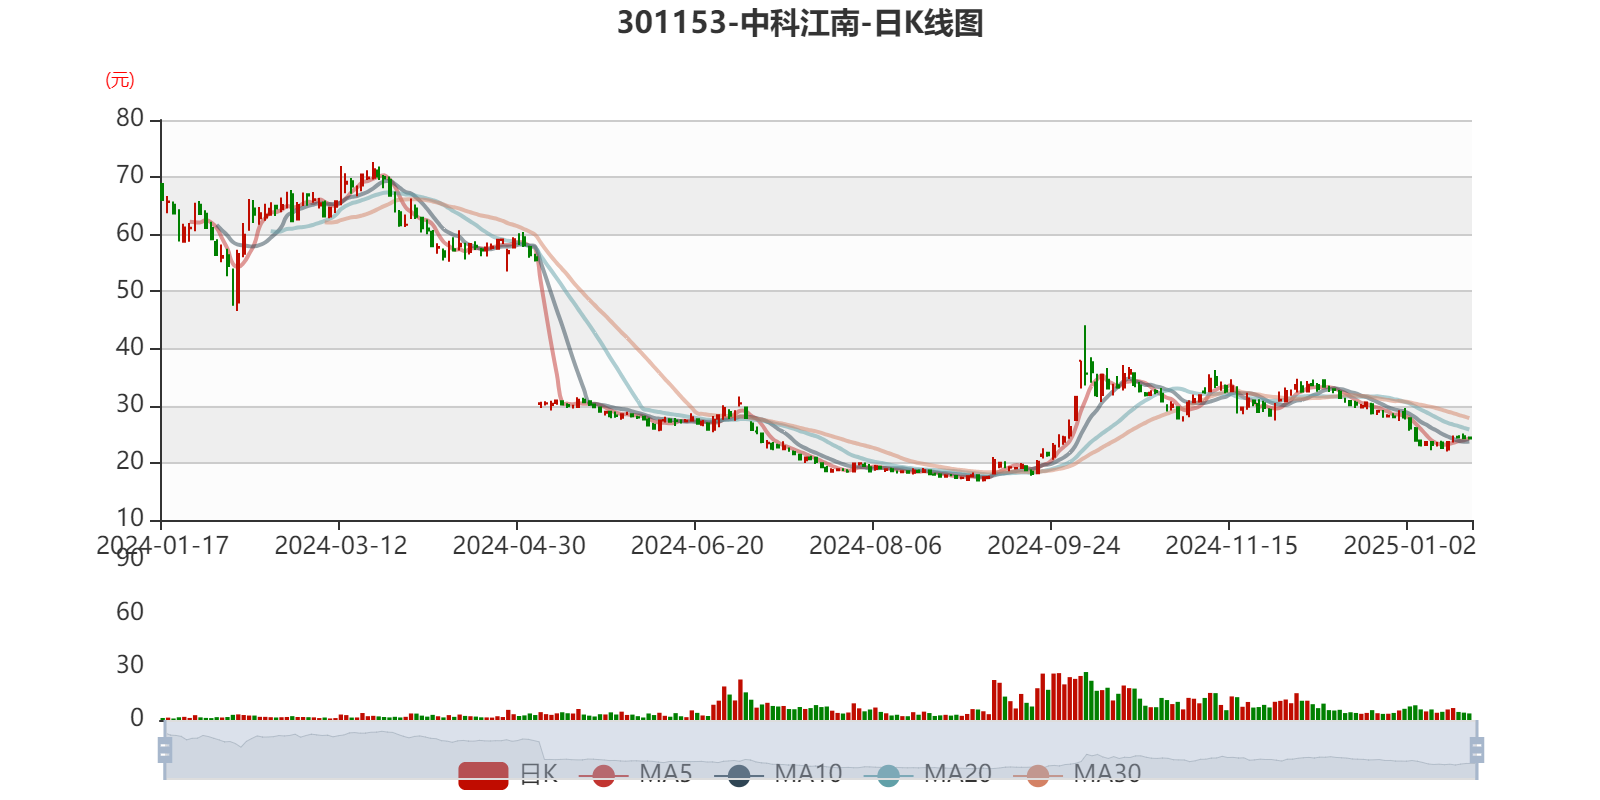Toggle the MA5 legend entry

click(x=635, y=774)
